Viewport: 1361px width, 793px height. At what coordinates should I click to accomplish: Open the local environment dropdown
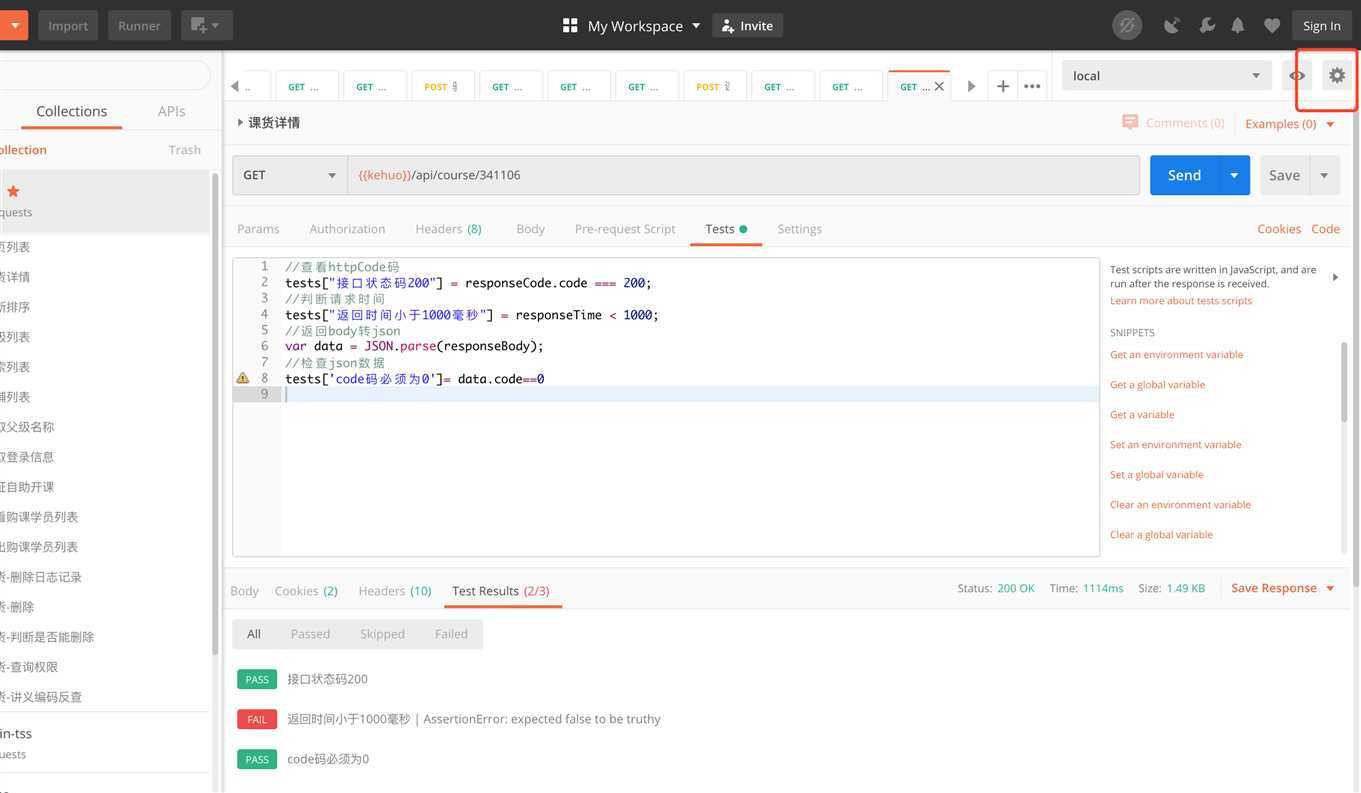1167,75
